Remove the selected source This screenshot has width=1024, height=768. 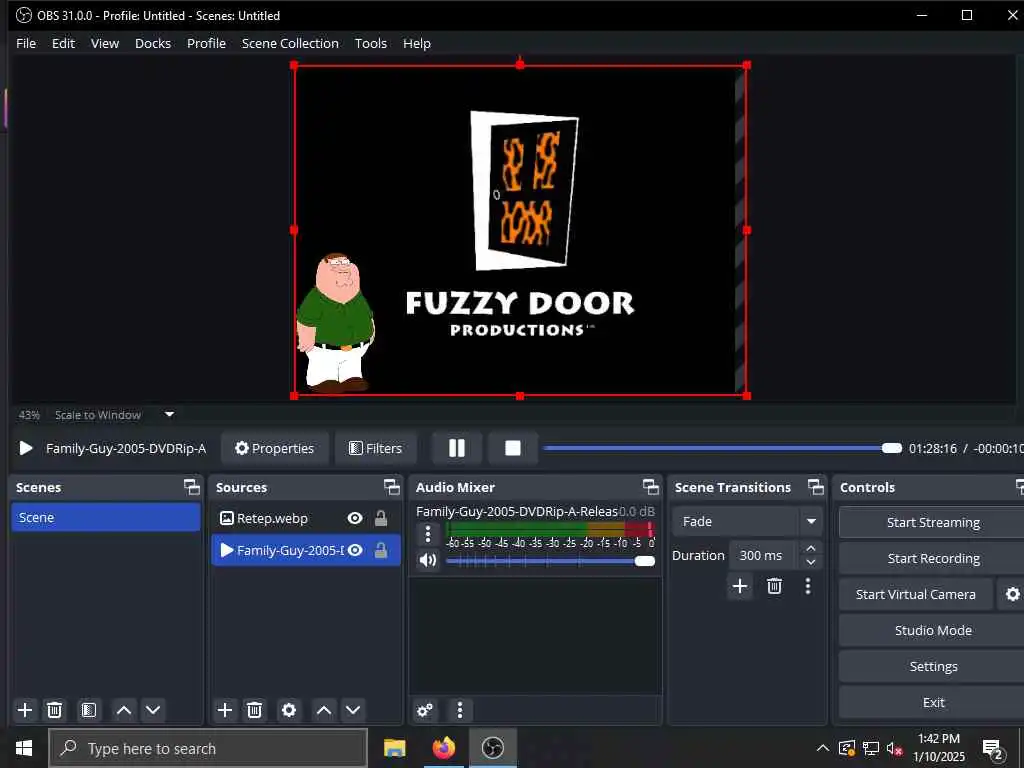(255, 710)
